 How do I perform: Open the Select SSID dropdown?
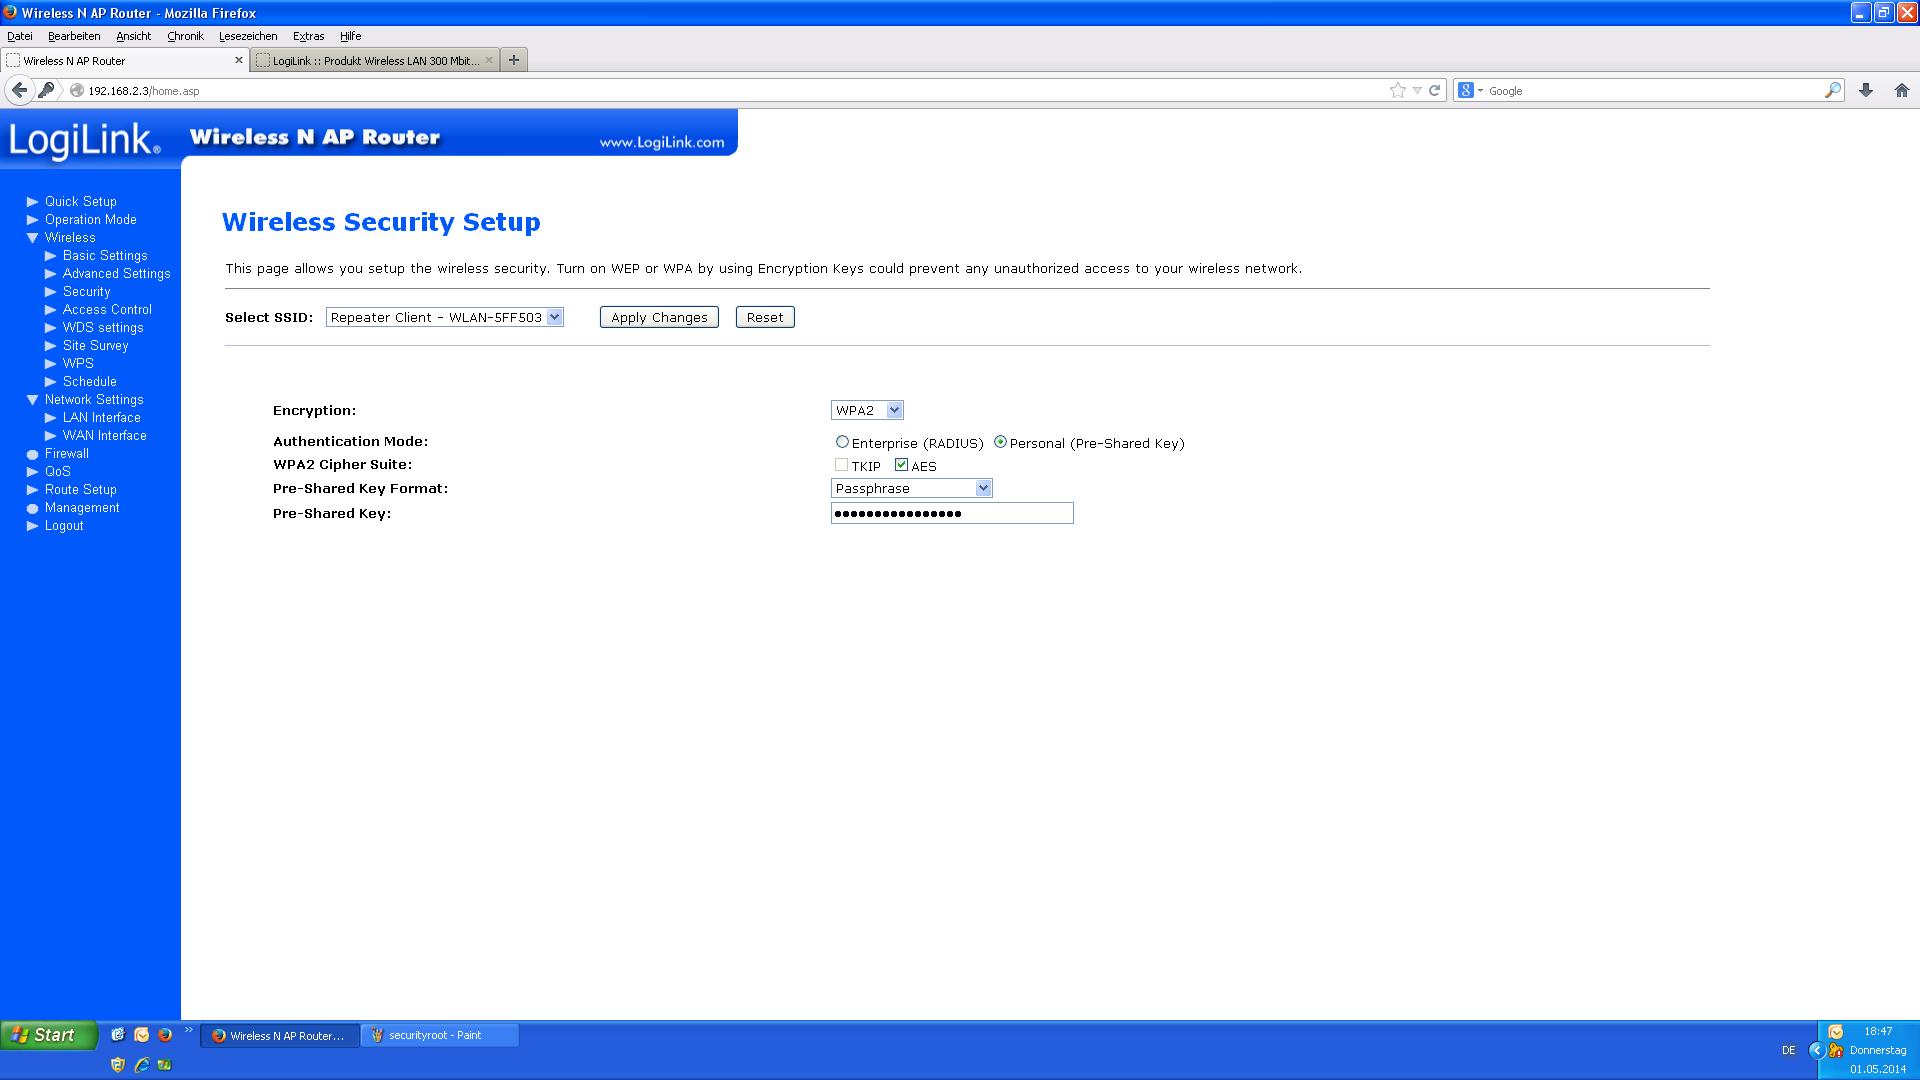point(445,317)
